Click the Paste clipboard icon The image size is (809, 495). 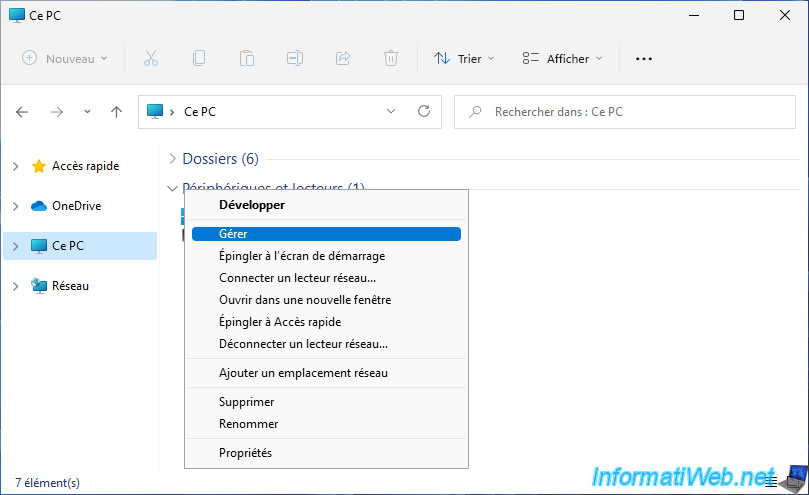247,59
